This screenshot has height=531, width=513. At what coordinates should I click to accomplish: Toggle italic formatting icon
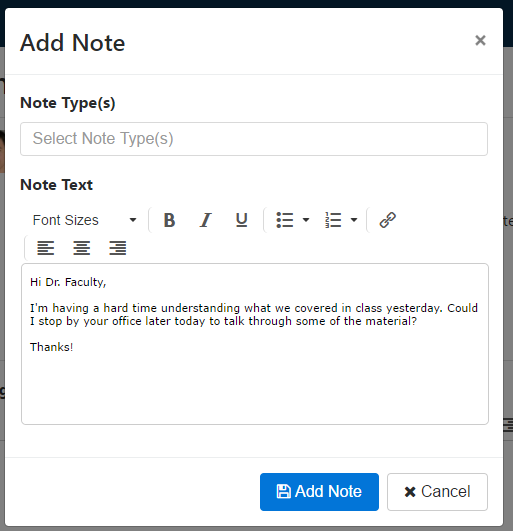pyautogui.click(x=205, y=220)
